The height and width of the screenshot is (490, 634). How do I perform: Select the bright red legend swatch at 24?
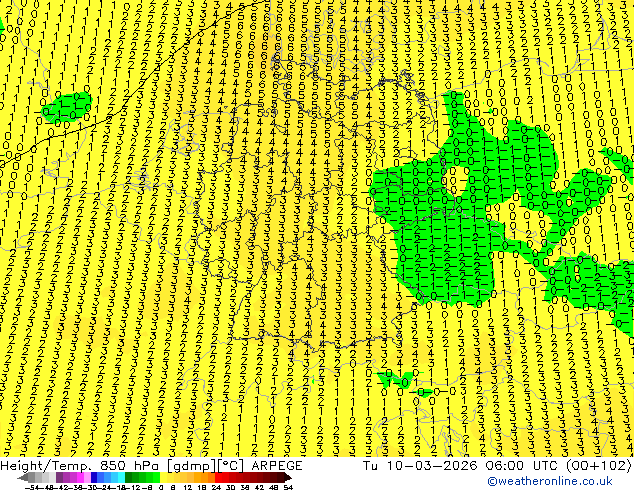218,477
